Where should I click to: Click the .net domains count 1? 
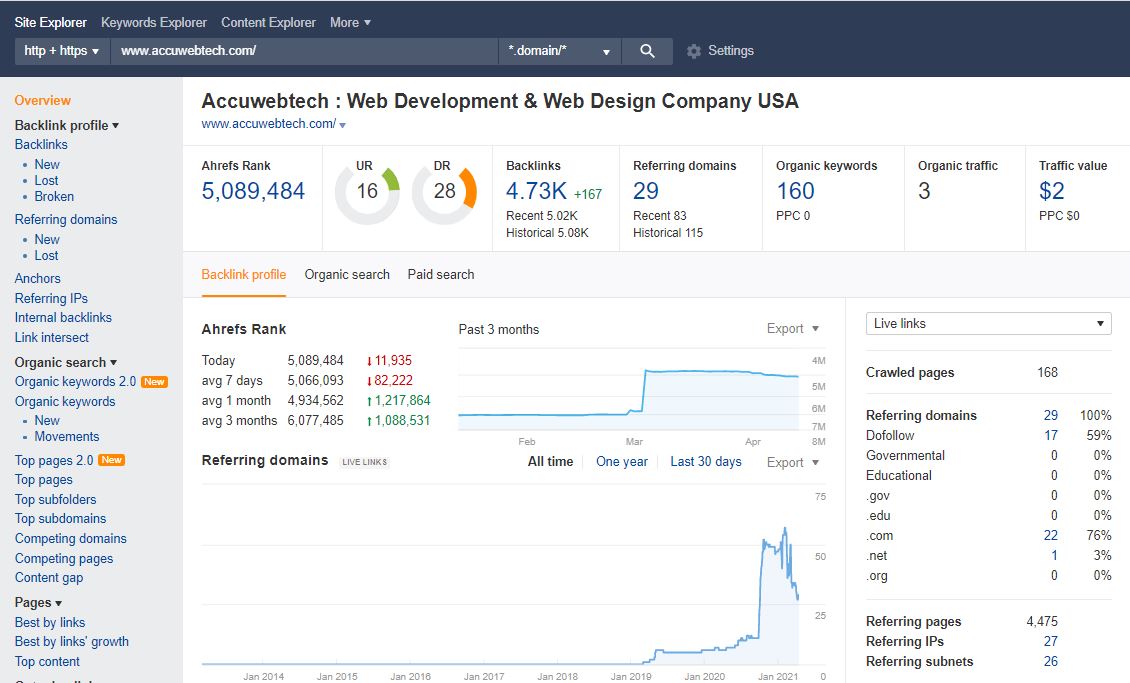click(x=1054, y=555)
